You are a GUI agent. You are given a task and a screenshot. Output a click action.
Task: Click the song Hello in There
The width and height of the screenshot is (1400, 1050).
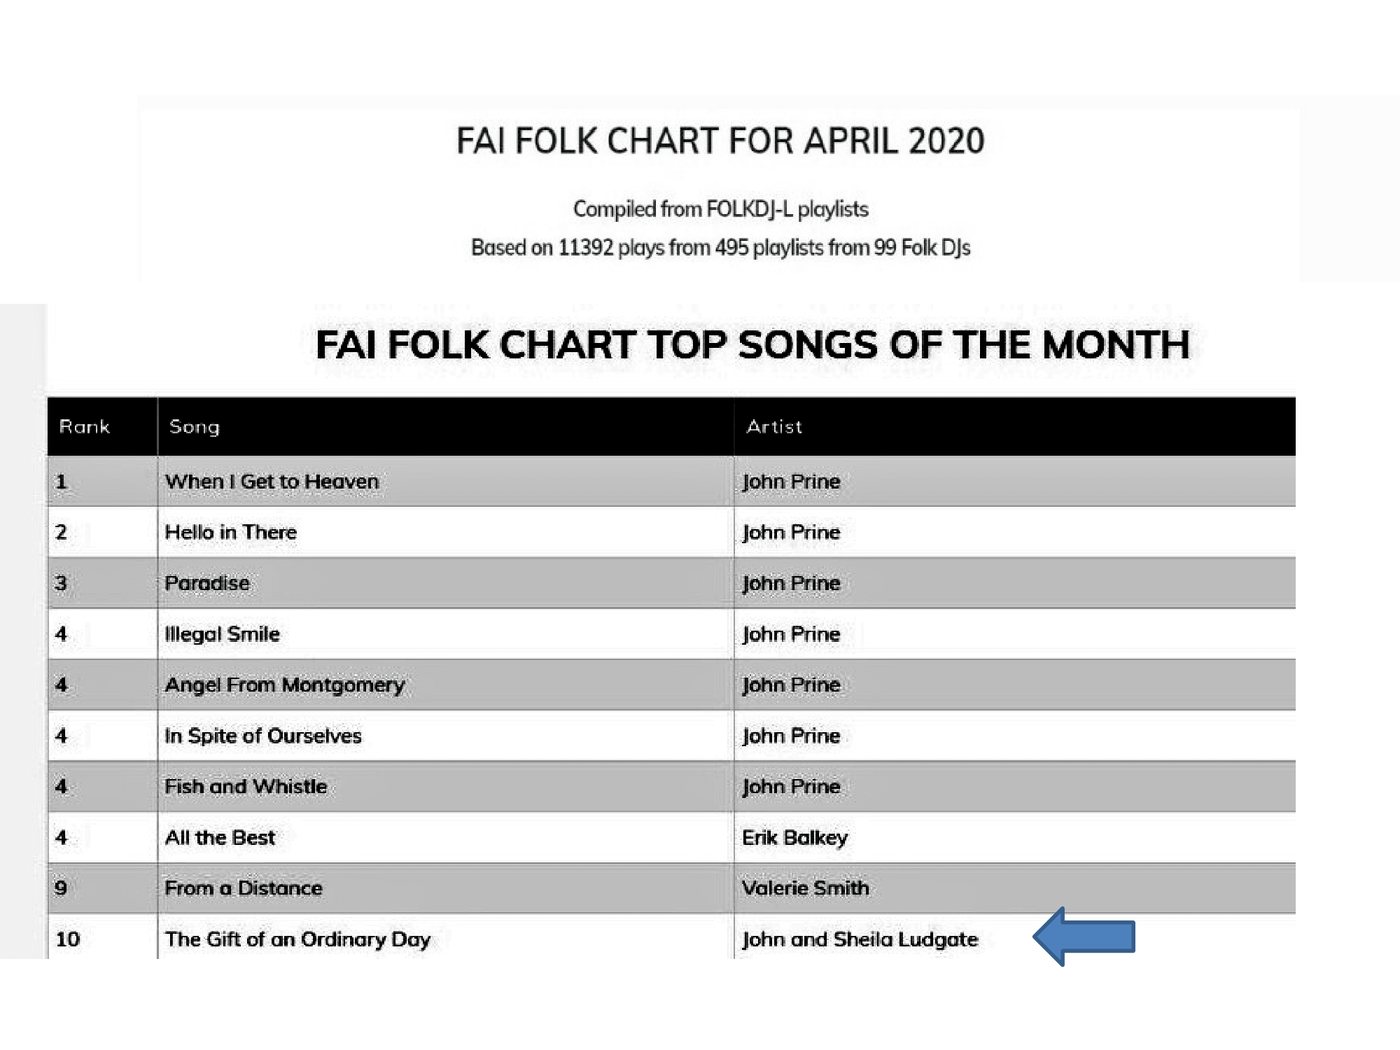[231, 532]
